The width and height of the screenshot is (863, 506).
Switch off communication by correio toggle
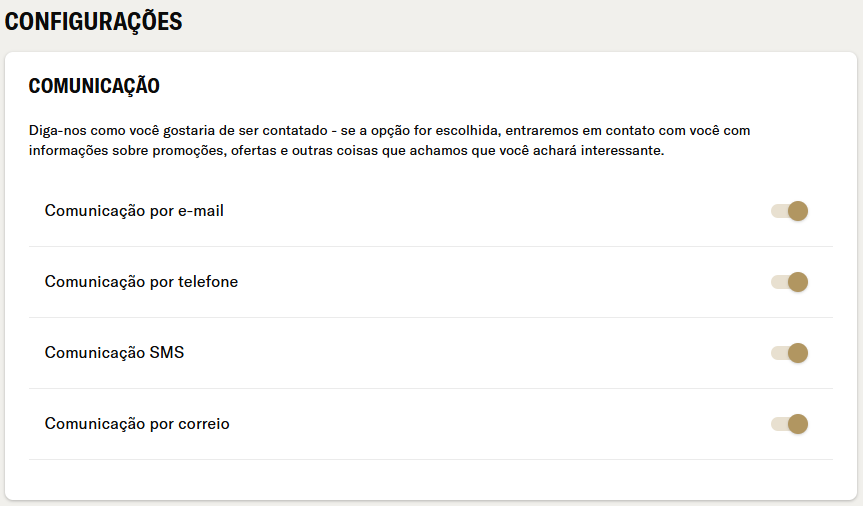789,424
